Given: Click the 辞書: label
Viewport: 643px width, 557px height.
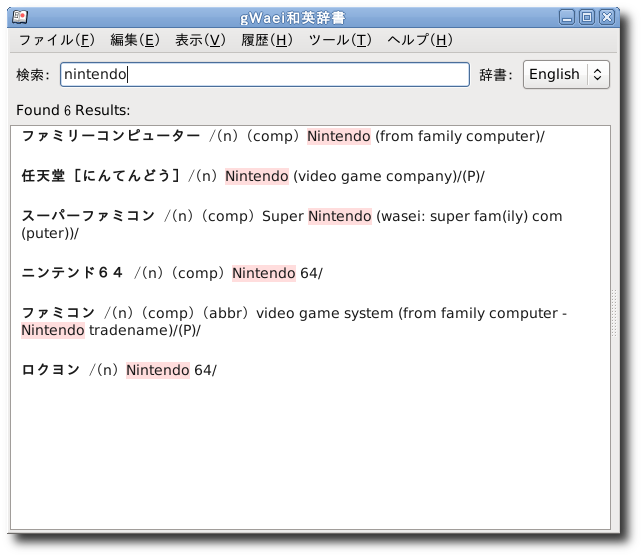Looking at the screenshot, I should coord(496,75).
